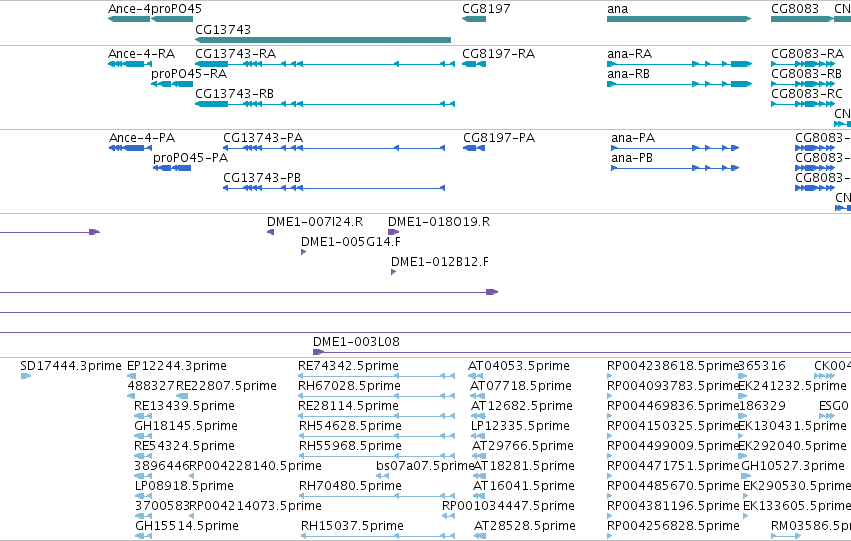Select the DME1-005G14.F feature label
This screenshot has width=851, height=541.
[x=351, y=242]
